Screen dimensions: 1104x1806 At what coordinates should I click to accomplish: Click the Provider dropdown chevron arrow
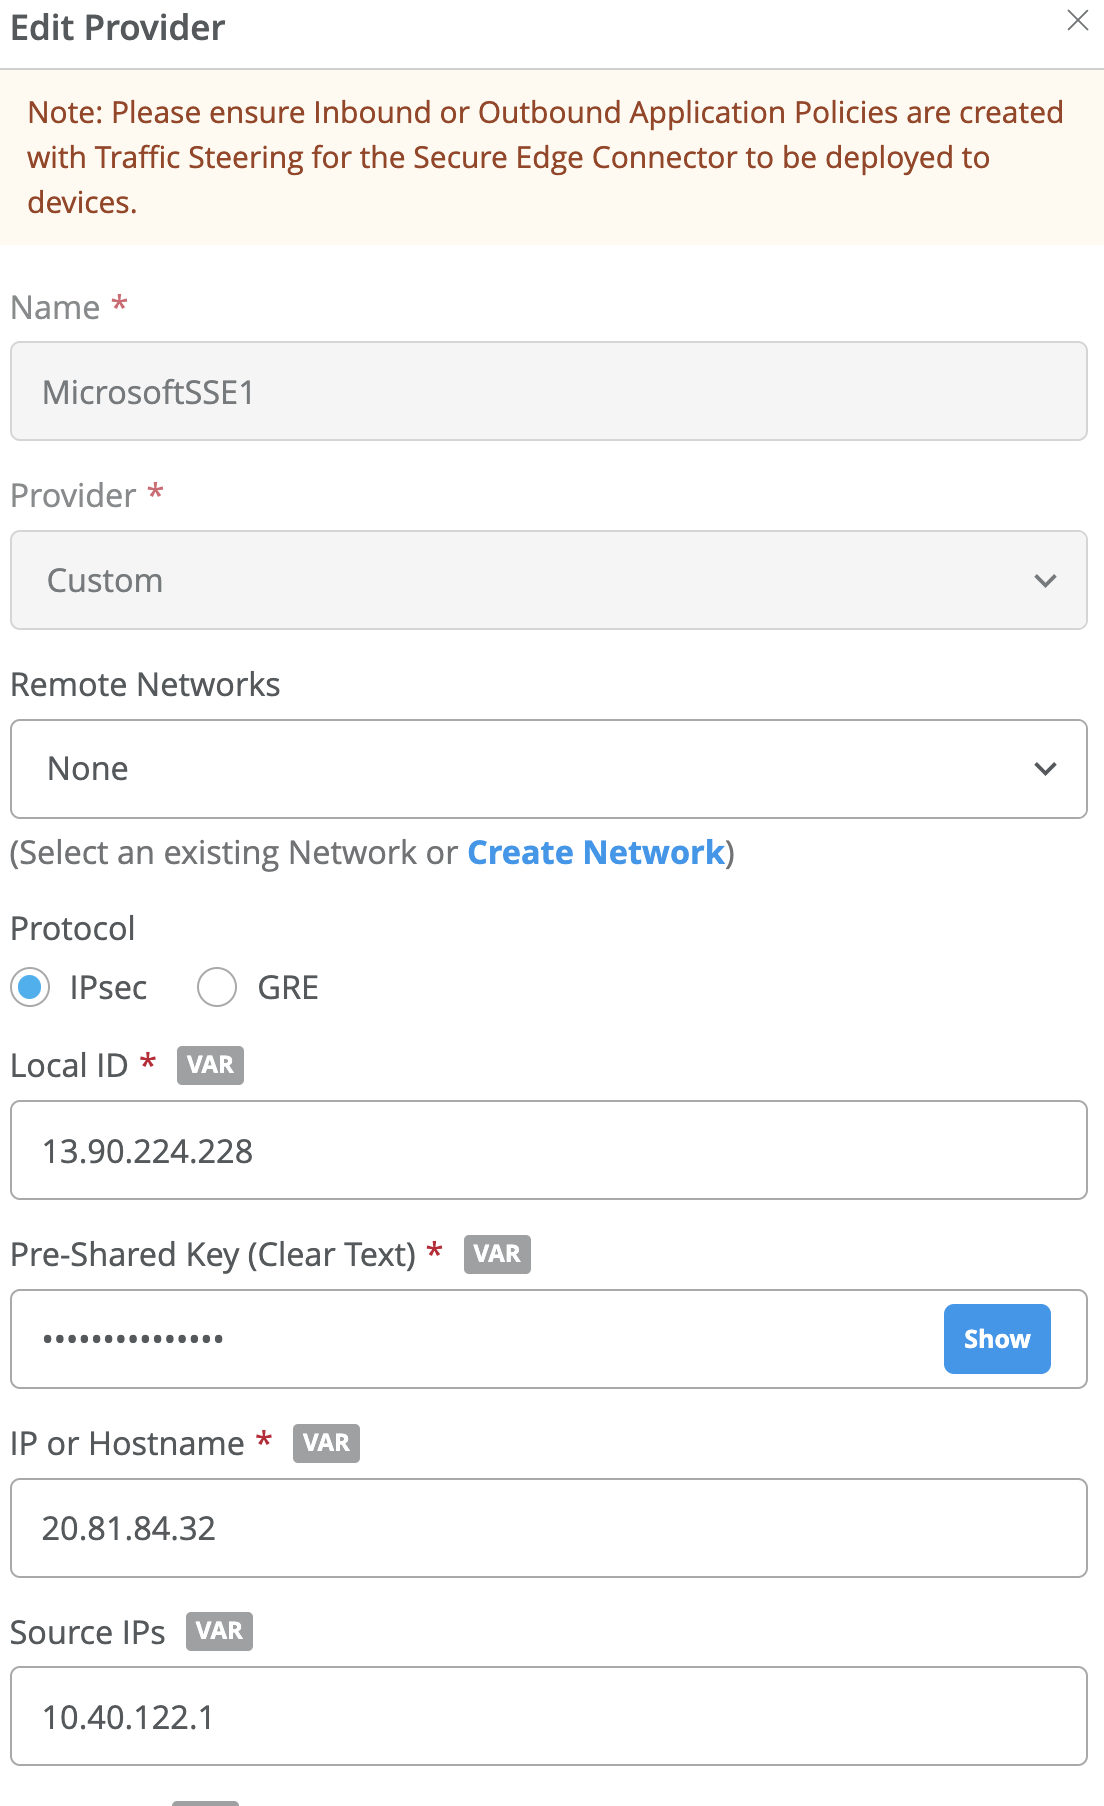(1045, 581)
